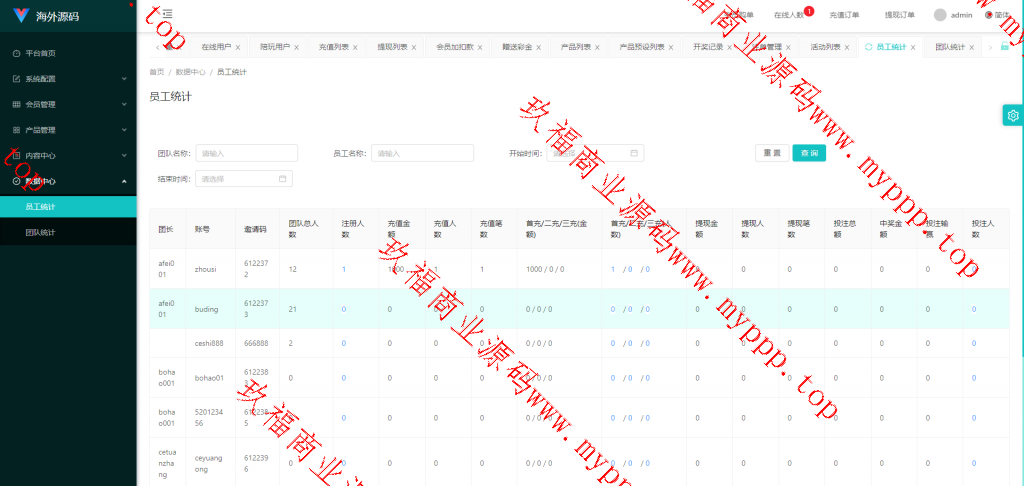Switch to the 活动列表 tab
Image resolution: width=1024 pixels, height=486 pixels.
(x=825, y=47)
